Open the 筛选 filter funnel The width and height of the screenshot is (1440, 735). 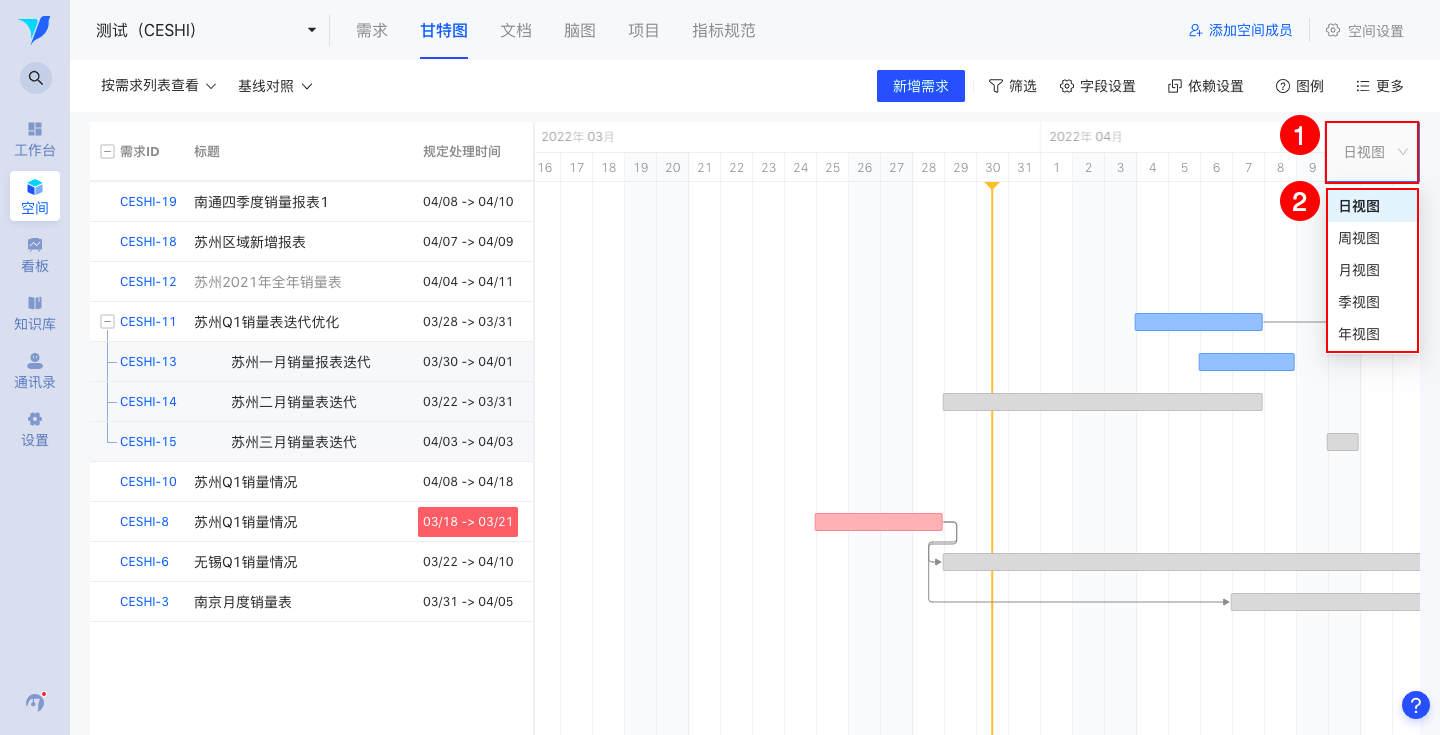point(1012,86)
